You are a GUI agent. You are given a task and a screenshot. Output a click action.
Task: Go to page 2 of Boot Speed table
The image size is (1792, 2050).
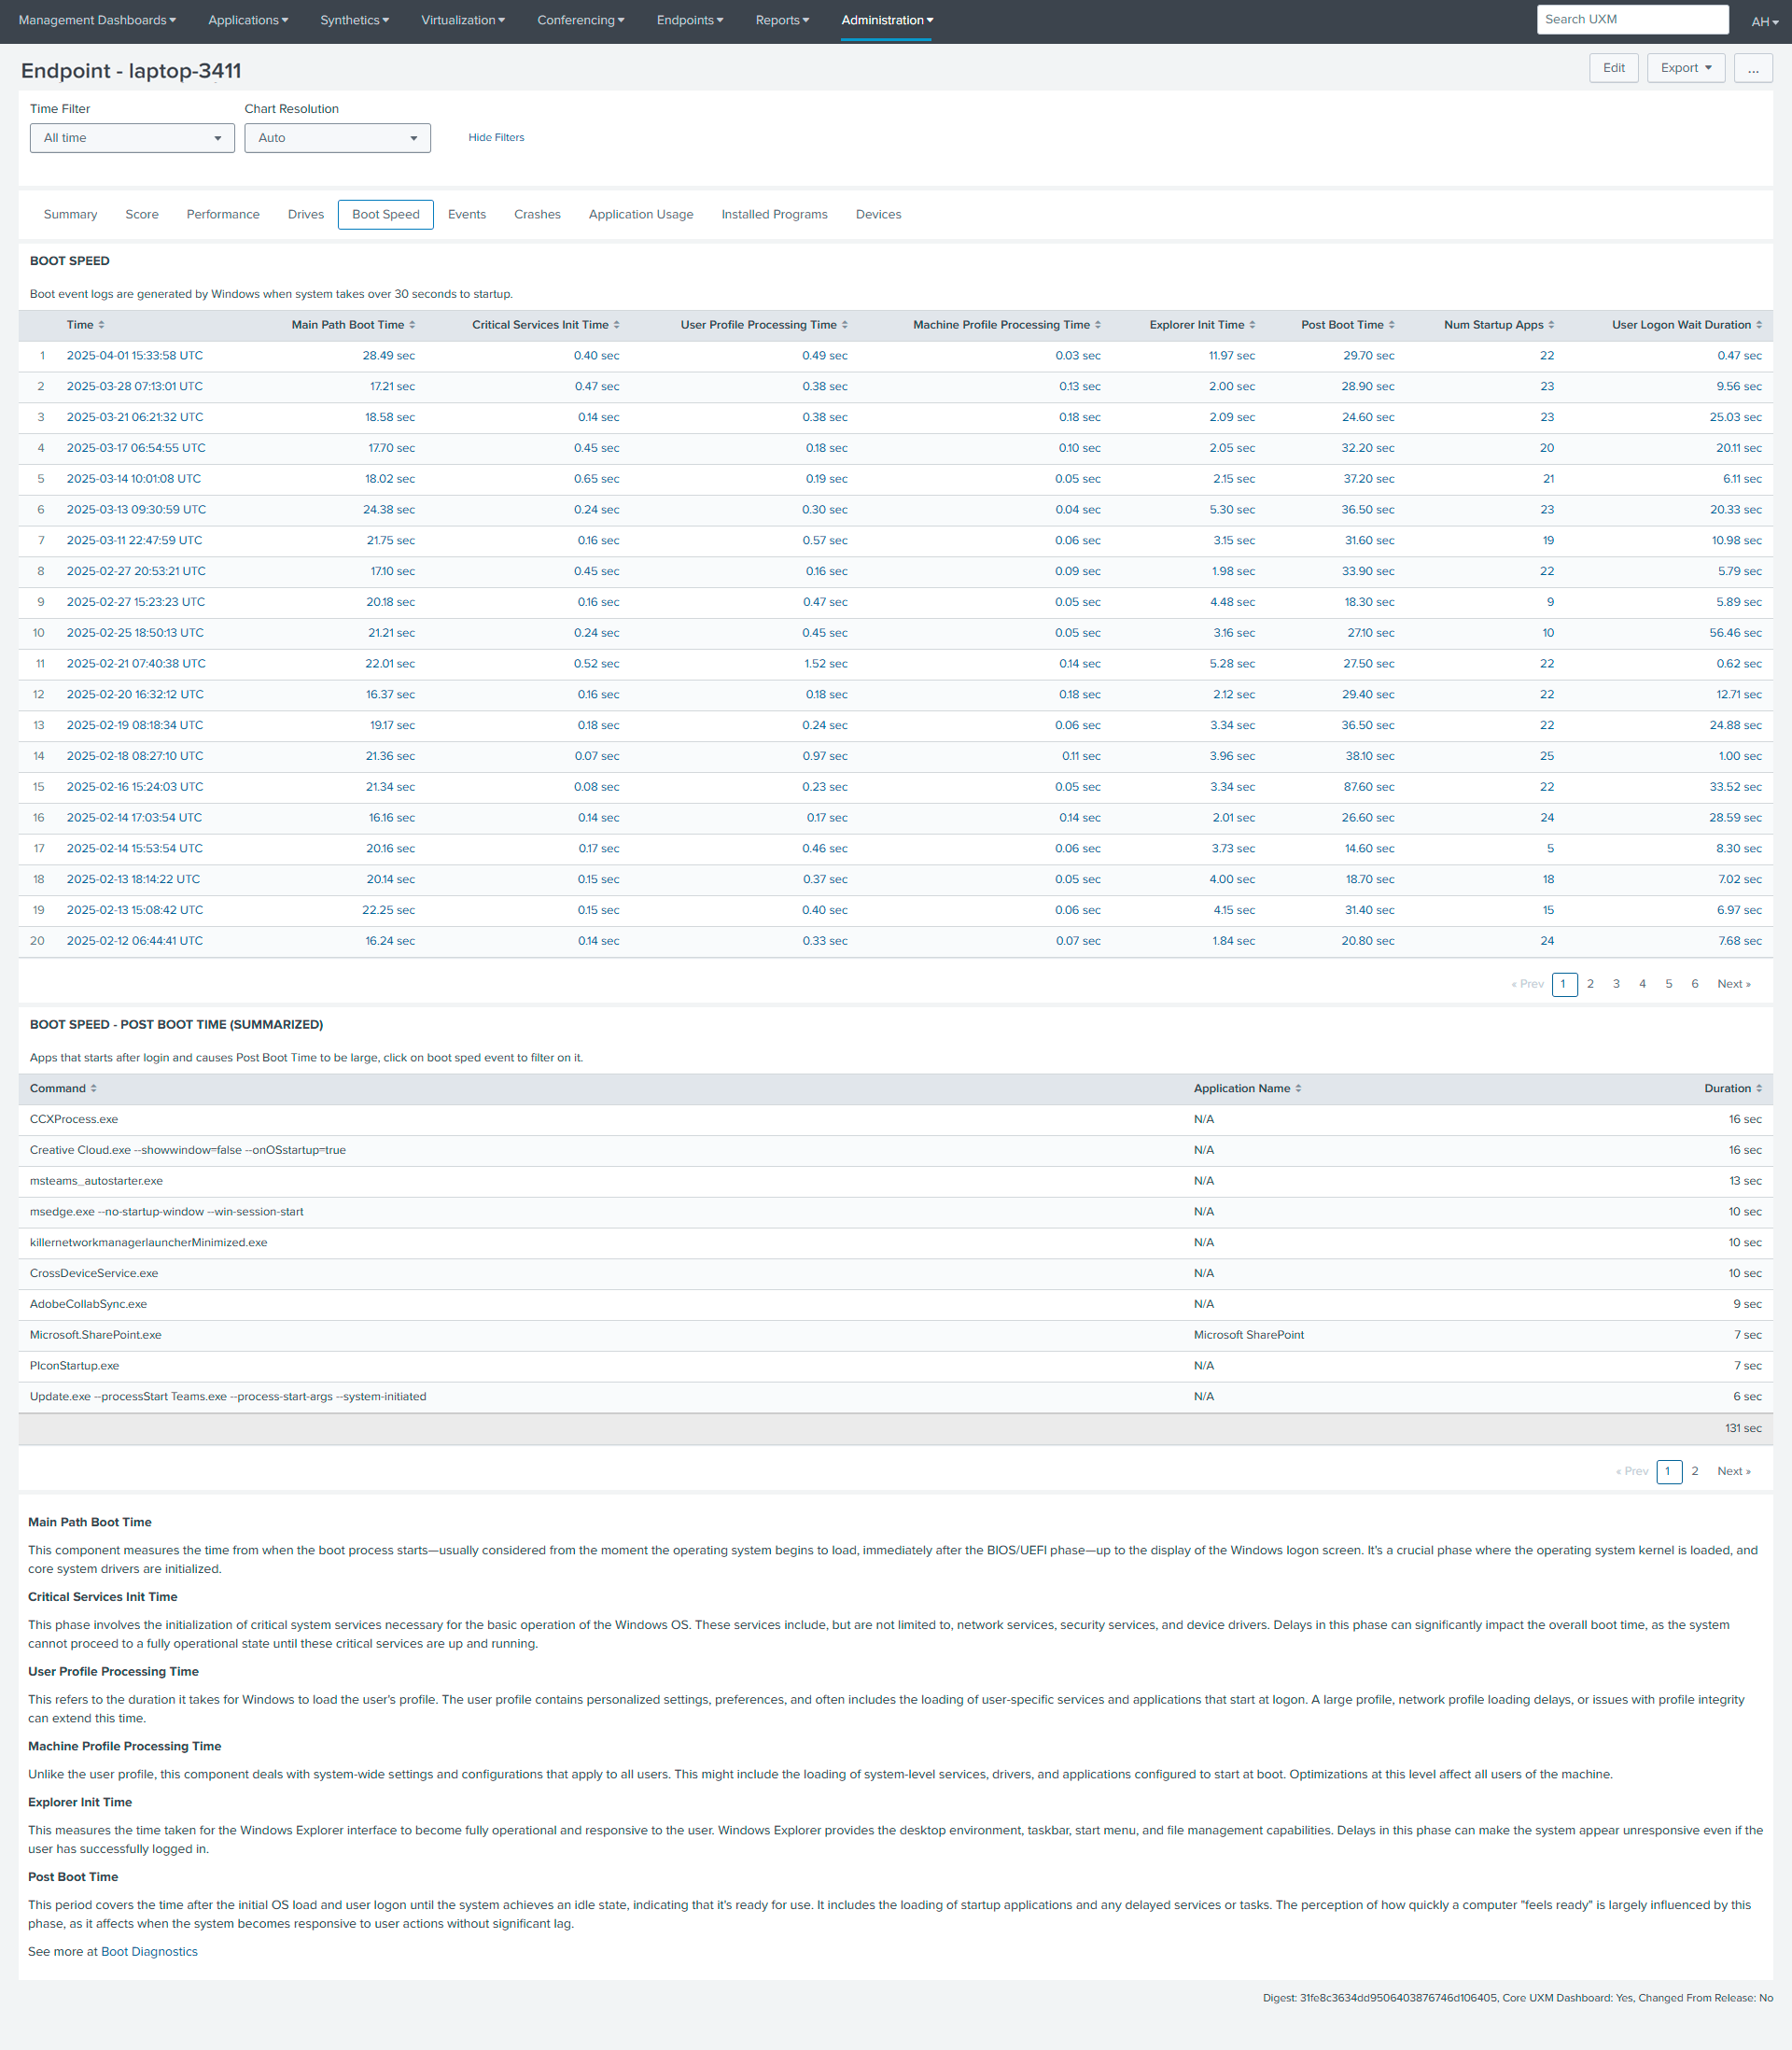pos(1590,984)
